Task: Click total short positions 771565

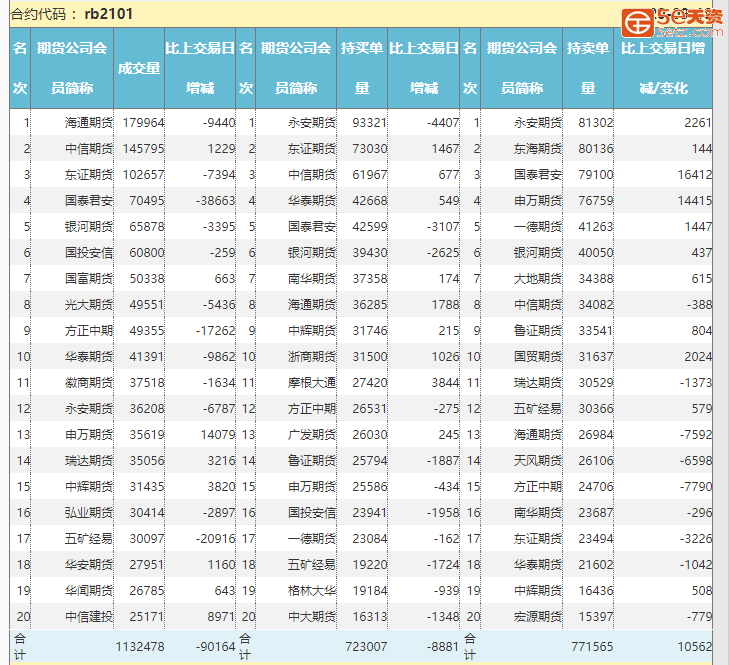Action: pos(592,647)
